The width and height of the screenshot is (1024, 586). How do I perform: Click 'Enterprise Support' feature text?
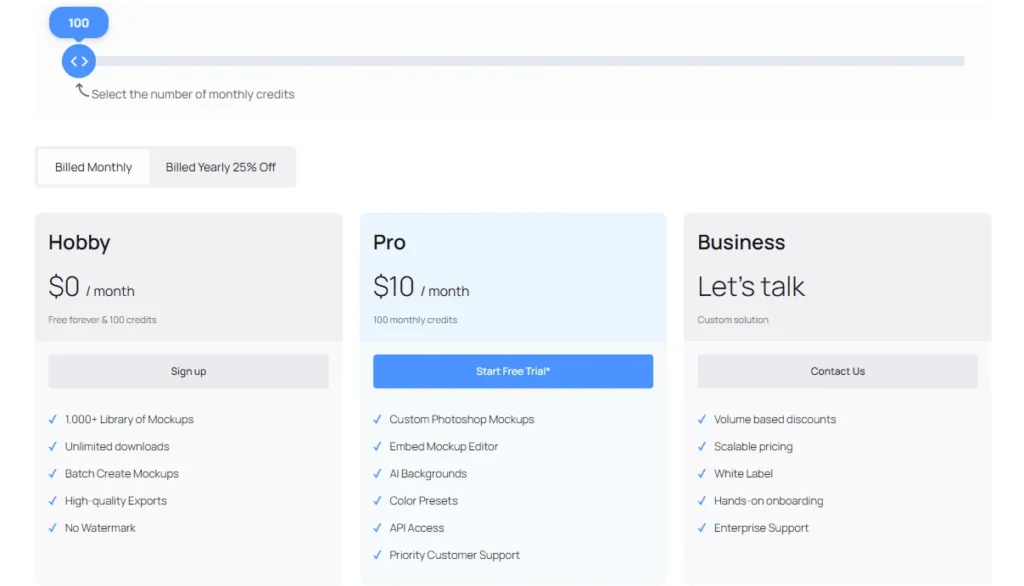click(761, 528)
